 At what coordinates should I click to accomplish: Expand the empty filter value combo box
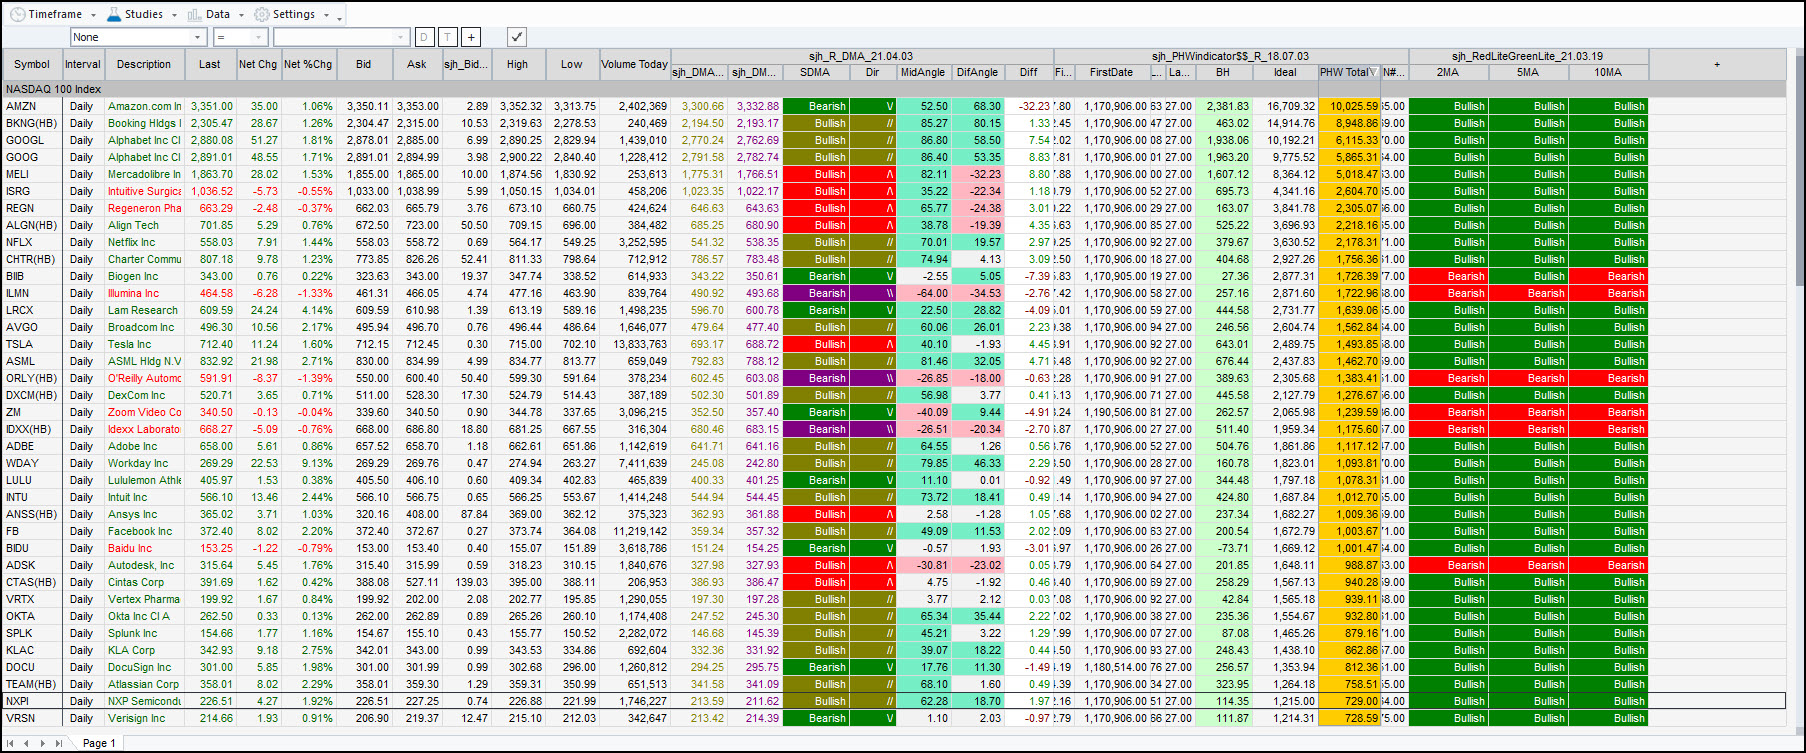pos(402,37)
